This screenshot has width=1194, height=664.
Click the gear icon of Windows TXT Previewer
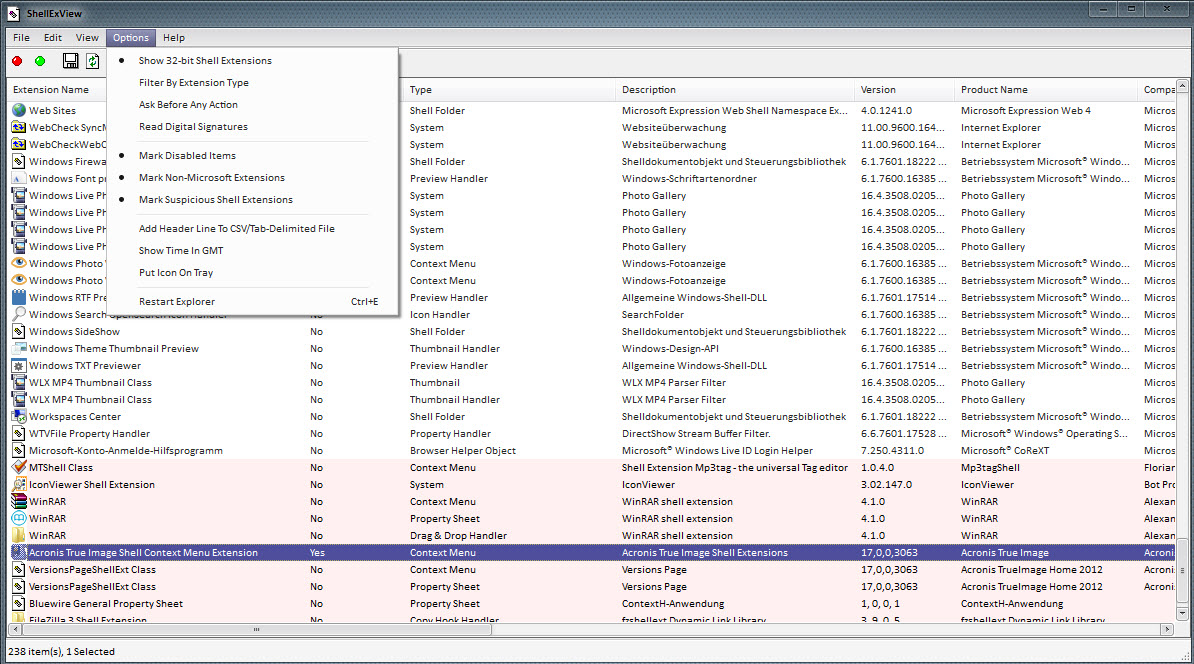click(19, 366)
